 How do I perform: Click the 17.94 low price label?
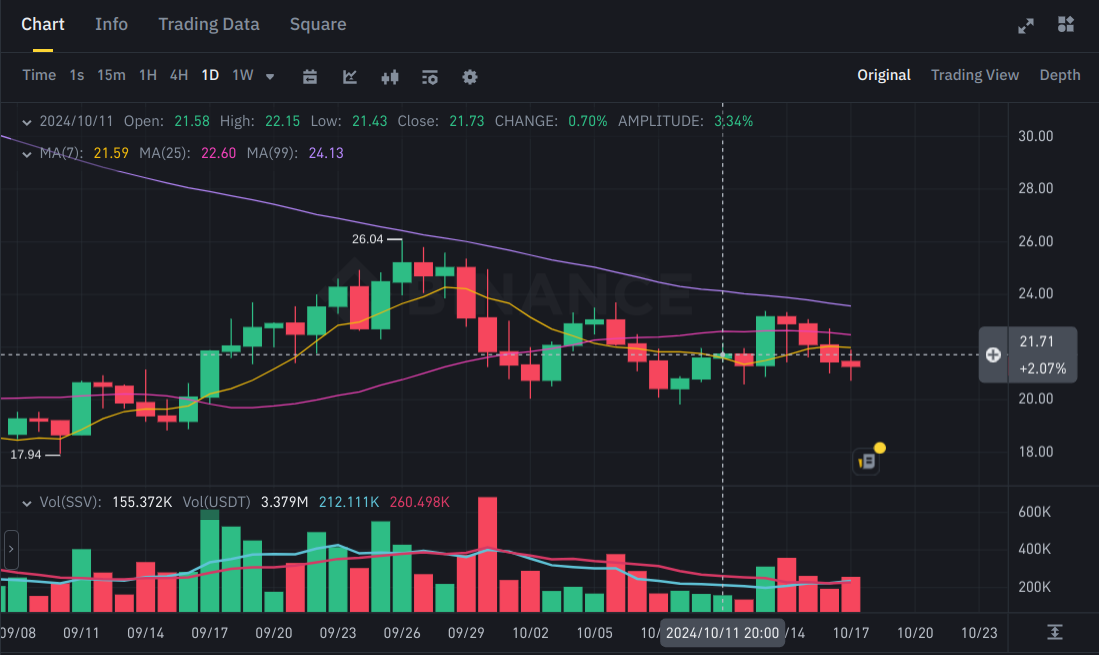(x=26, y=455)
